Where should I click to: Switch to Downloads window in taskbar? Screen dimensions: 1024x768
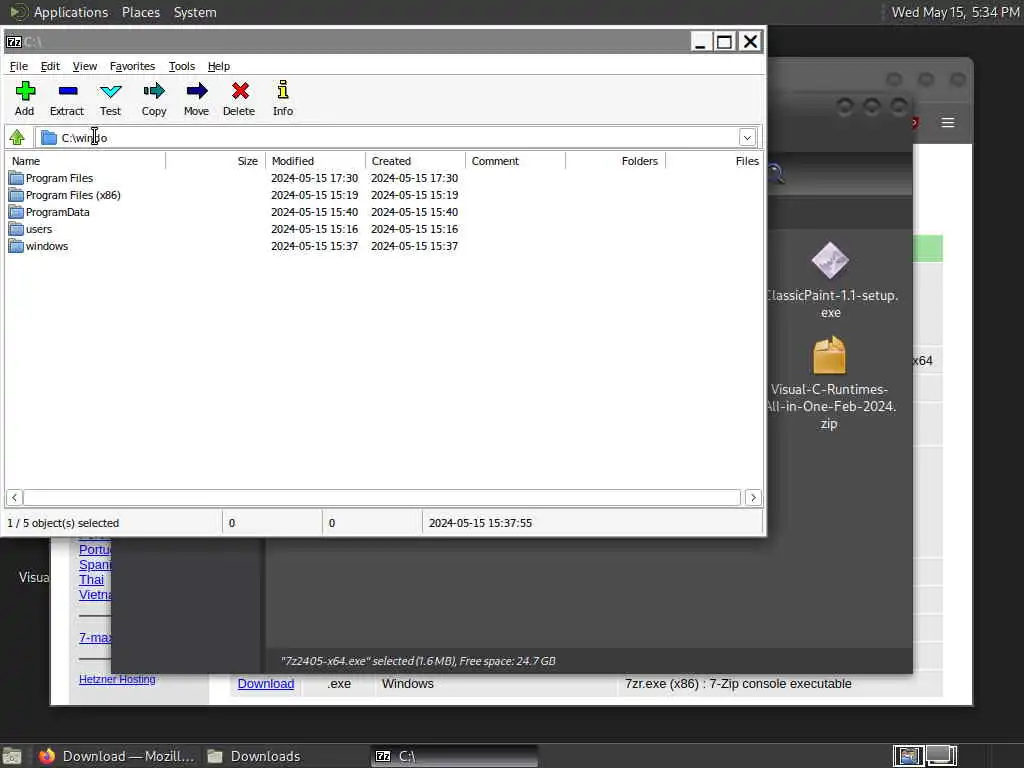pyautogui.click(x=255, y=756)
